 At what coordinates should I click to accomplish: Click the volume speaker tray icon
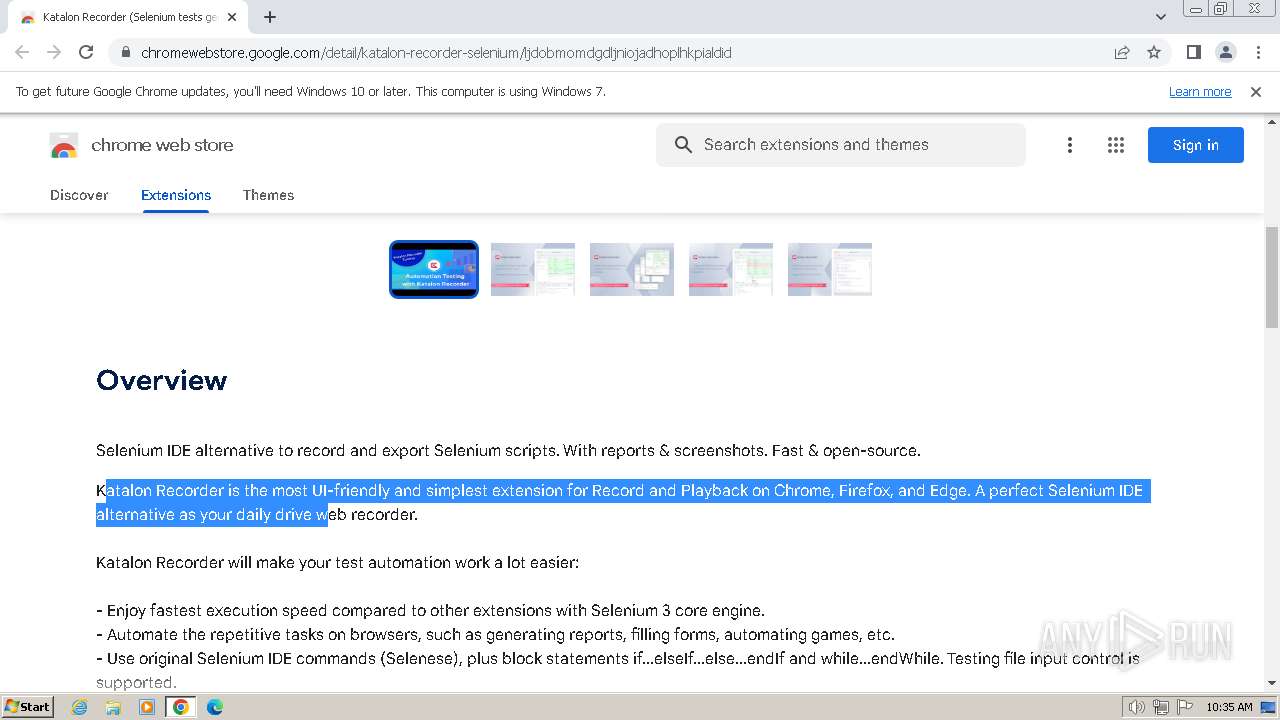point(1136,707)
